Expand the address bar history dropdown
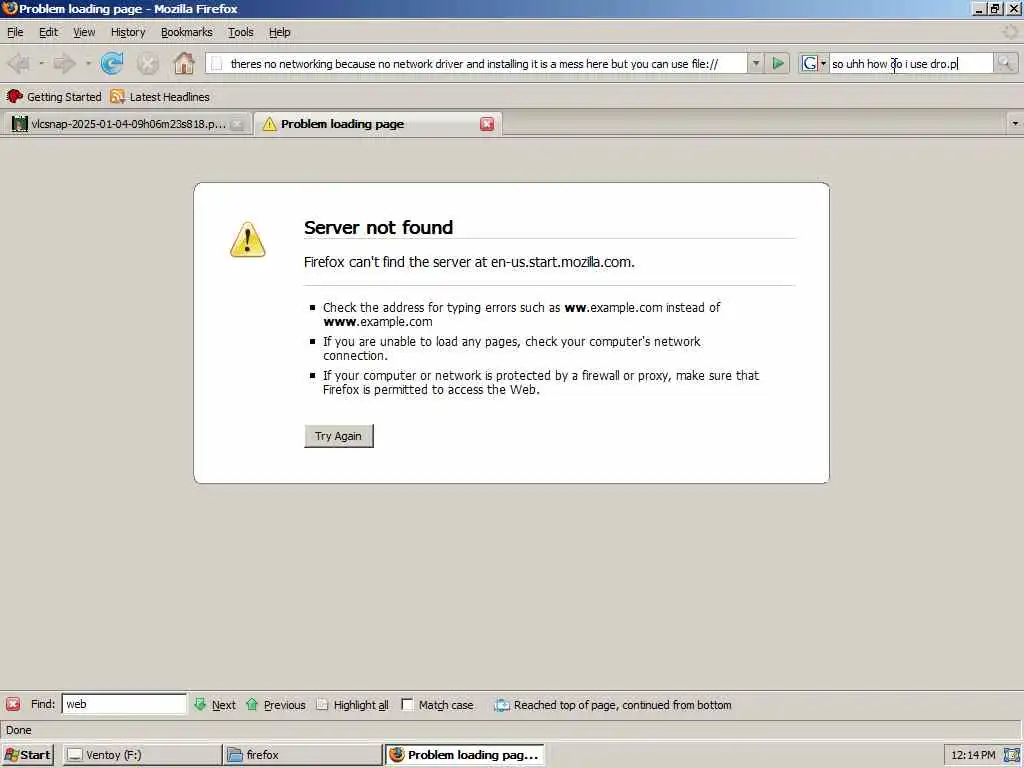This screenshot has height=768, width=1024. 756,63
